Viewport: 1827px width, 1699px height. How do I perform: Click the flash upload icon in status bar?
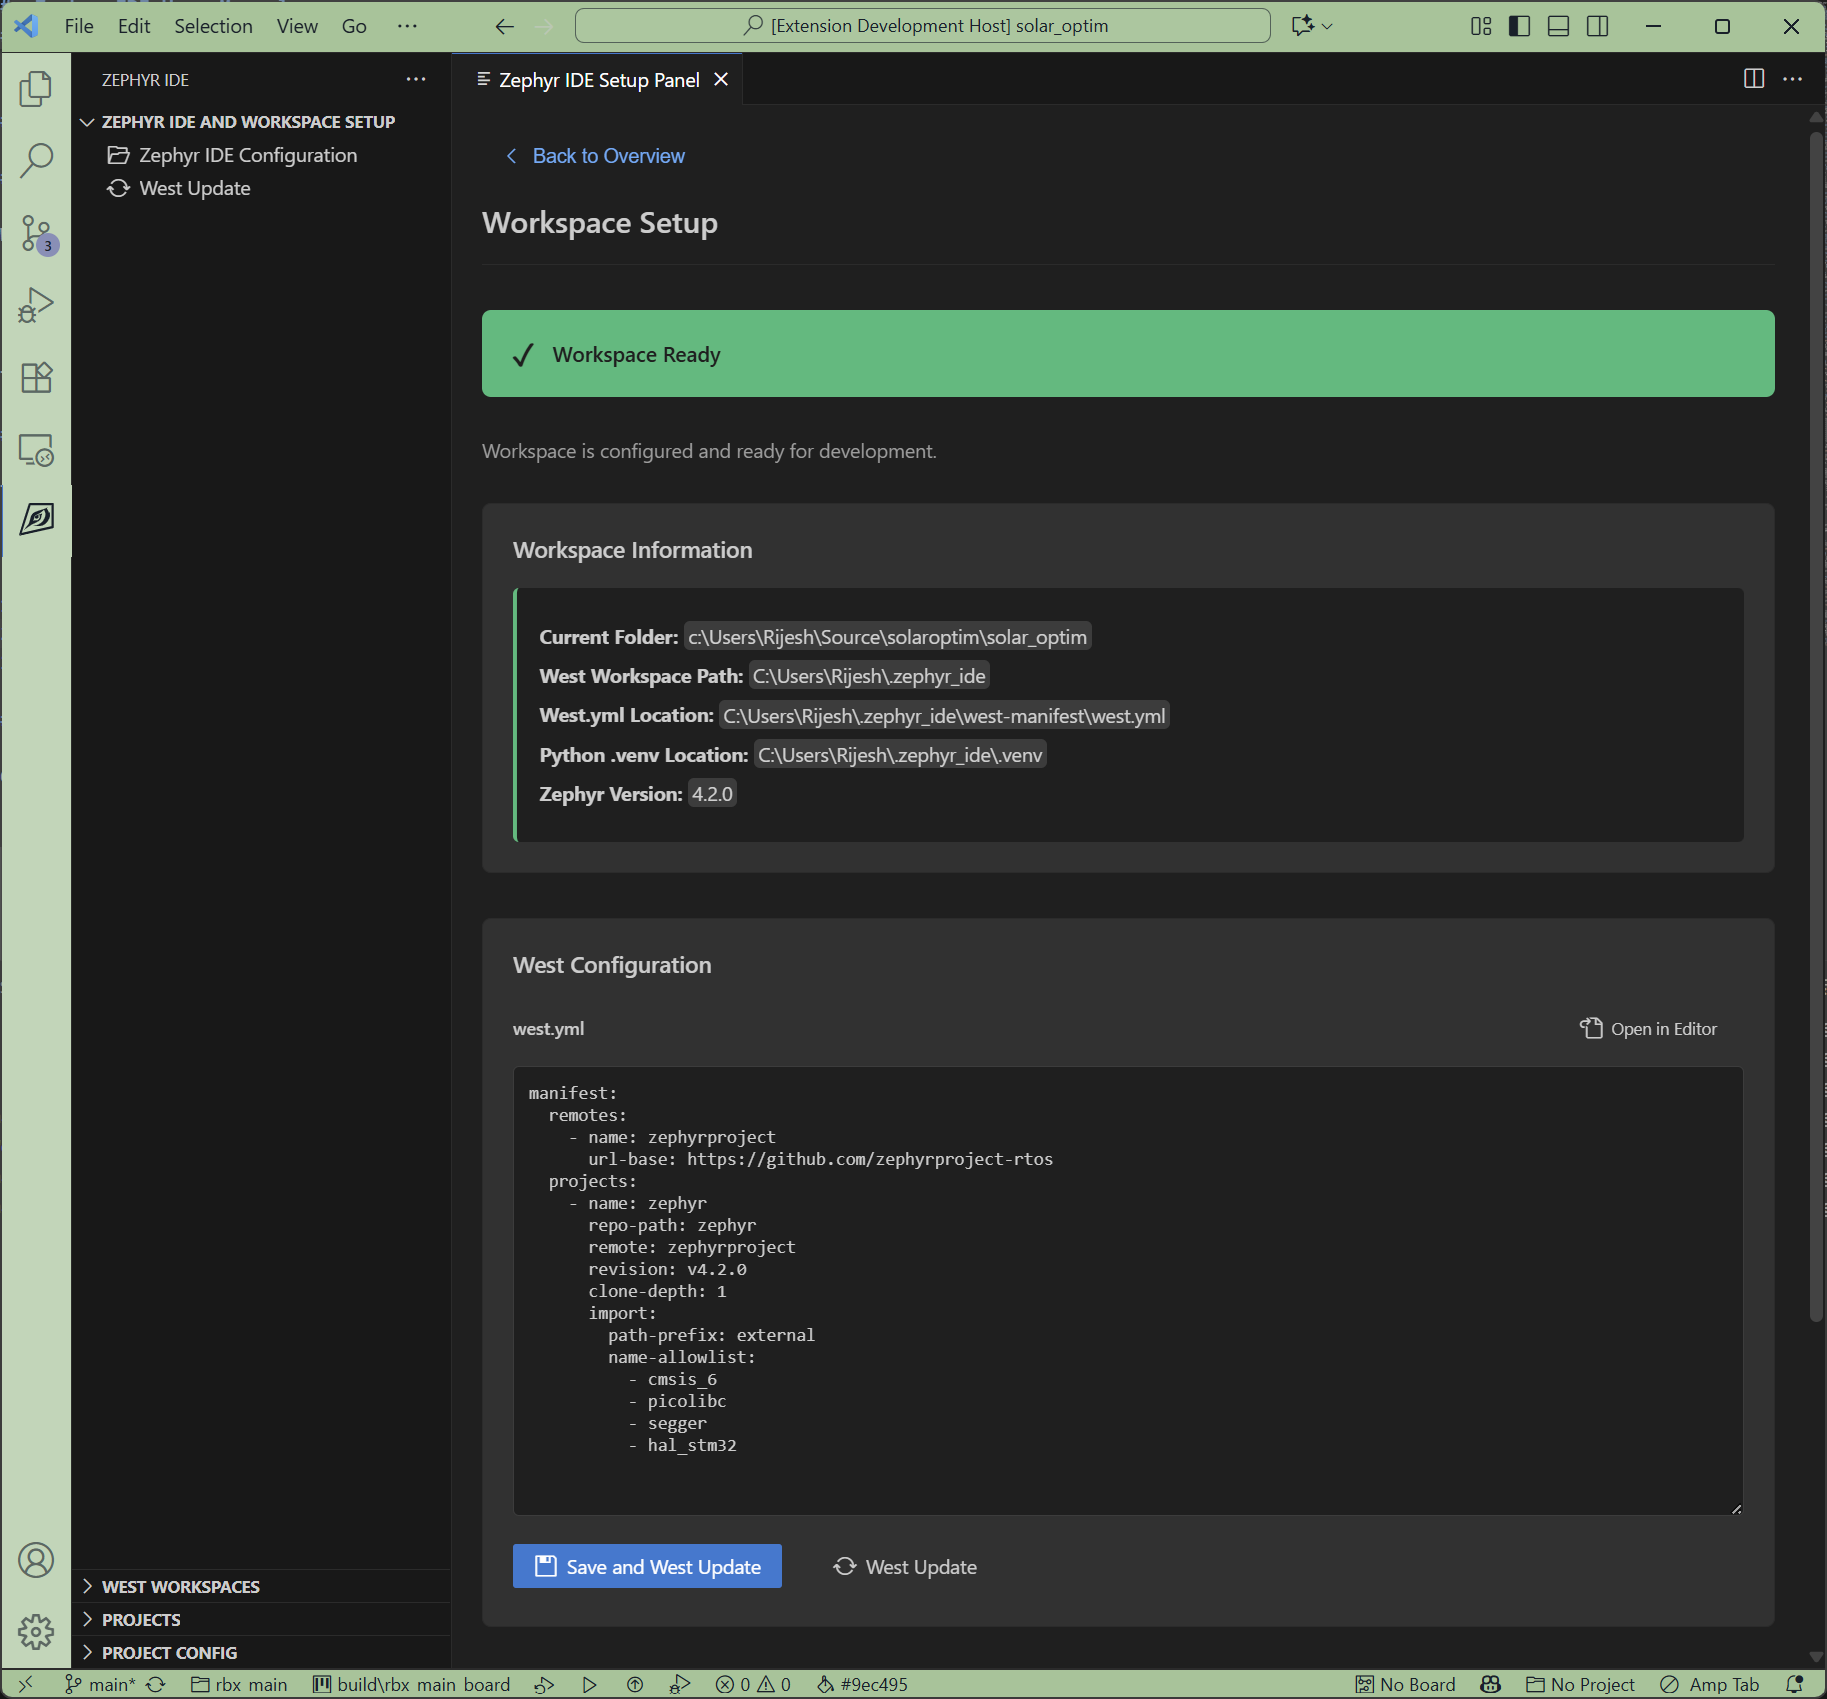click(635, 1684)
